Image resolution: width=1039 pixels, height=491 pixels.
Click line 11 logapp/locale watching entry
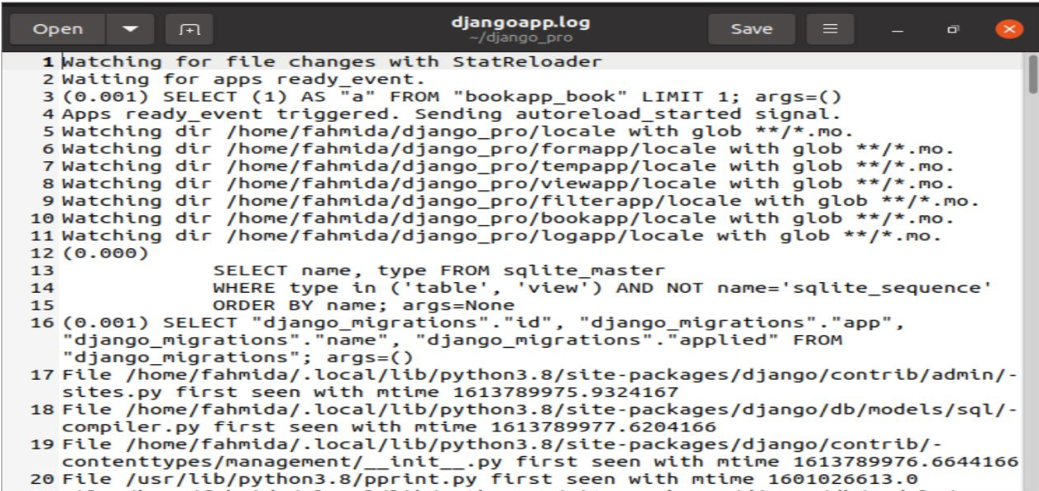[x=502, y=235]
